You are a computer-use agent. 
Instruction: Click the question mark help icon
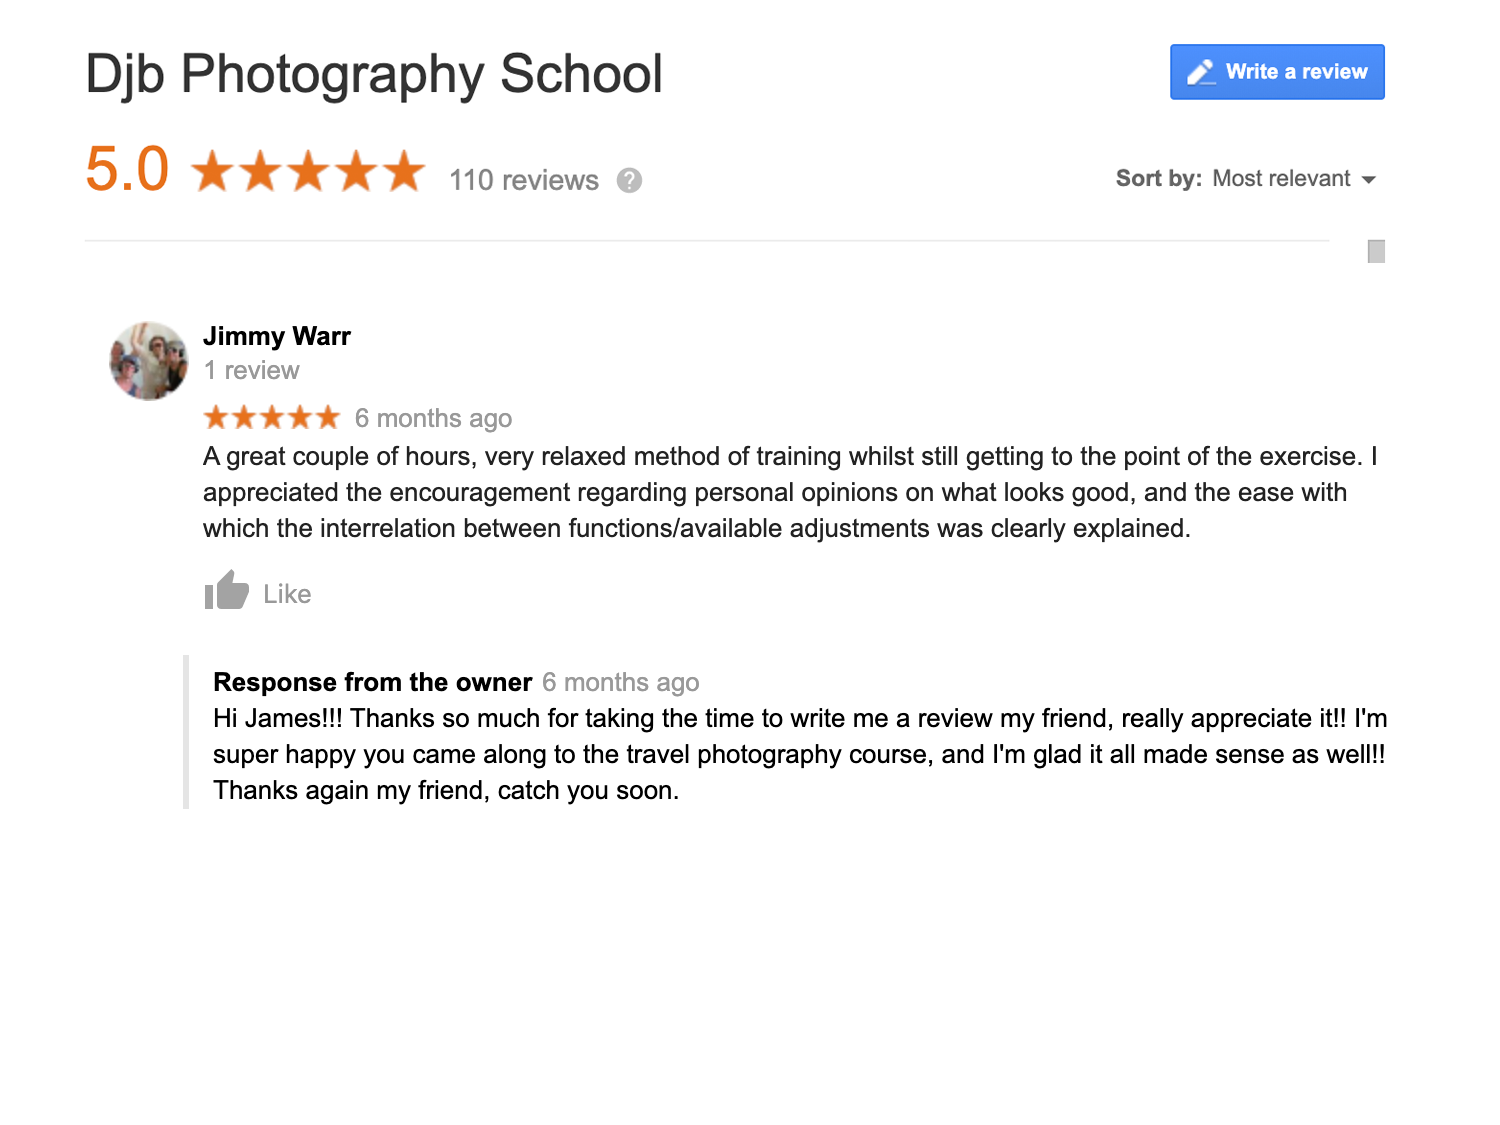pyautogui.click(x=629, y=180)
